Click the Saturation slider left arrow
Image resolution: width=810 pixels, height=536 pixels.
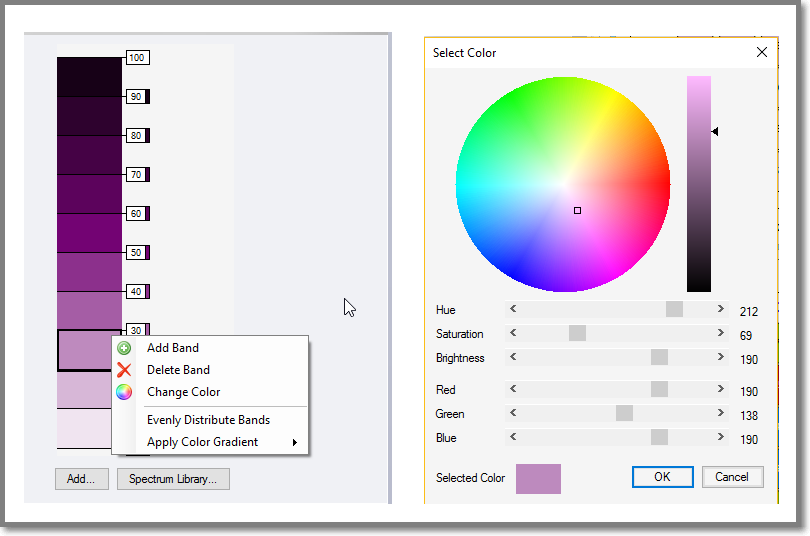[514, 334]
